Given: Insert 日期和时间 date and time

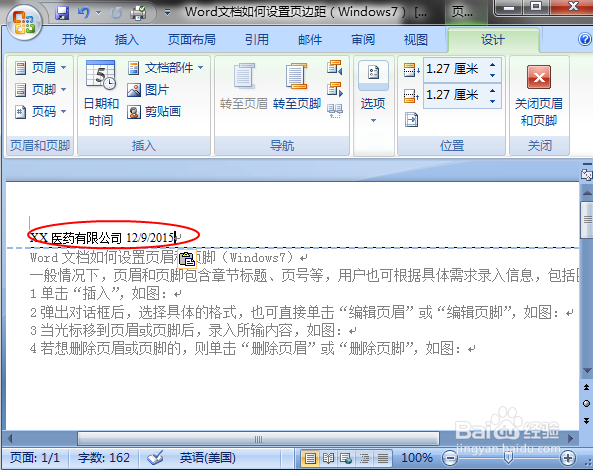Looking at the screenshot, I should coord(101,93).
